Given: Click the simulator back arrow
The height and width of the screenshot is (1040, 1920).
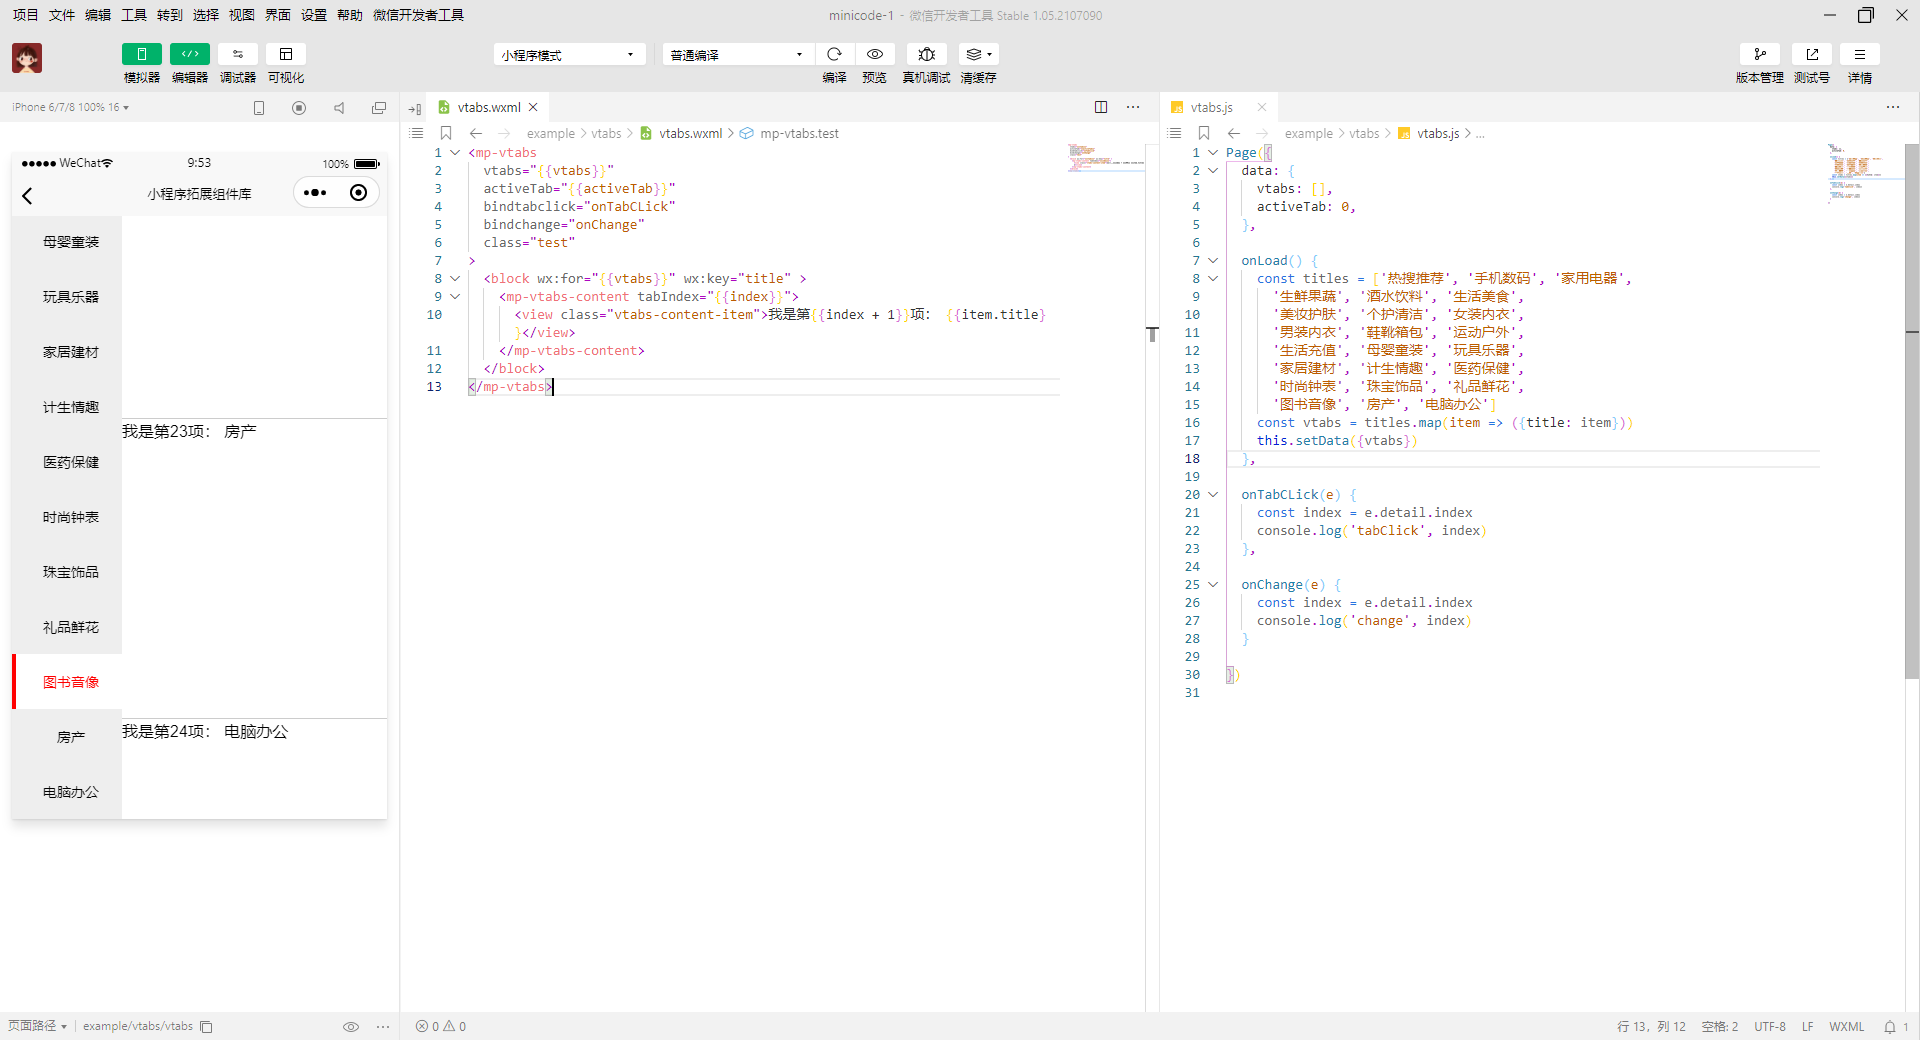Looking at the screenshot, I should [x=28, y=195].
